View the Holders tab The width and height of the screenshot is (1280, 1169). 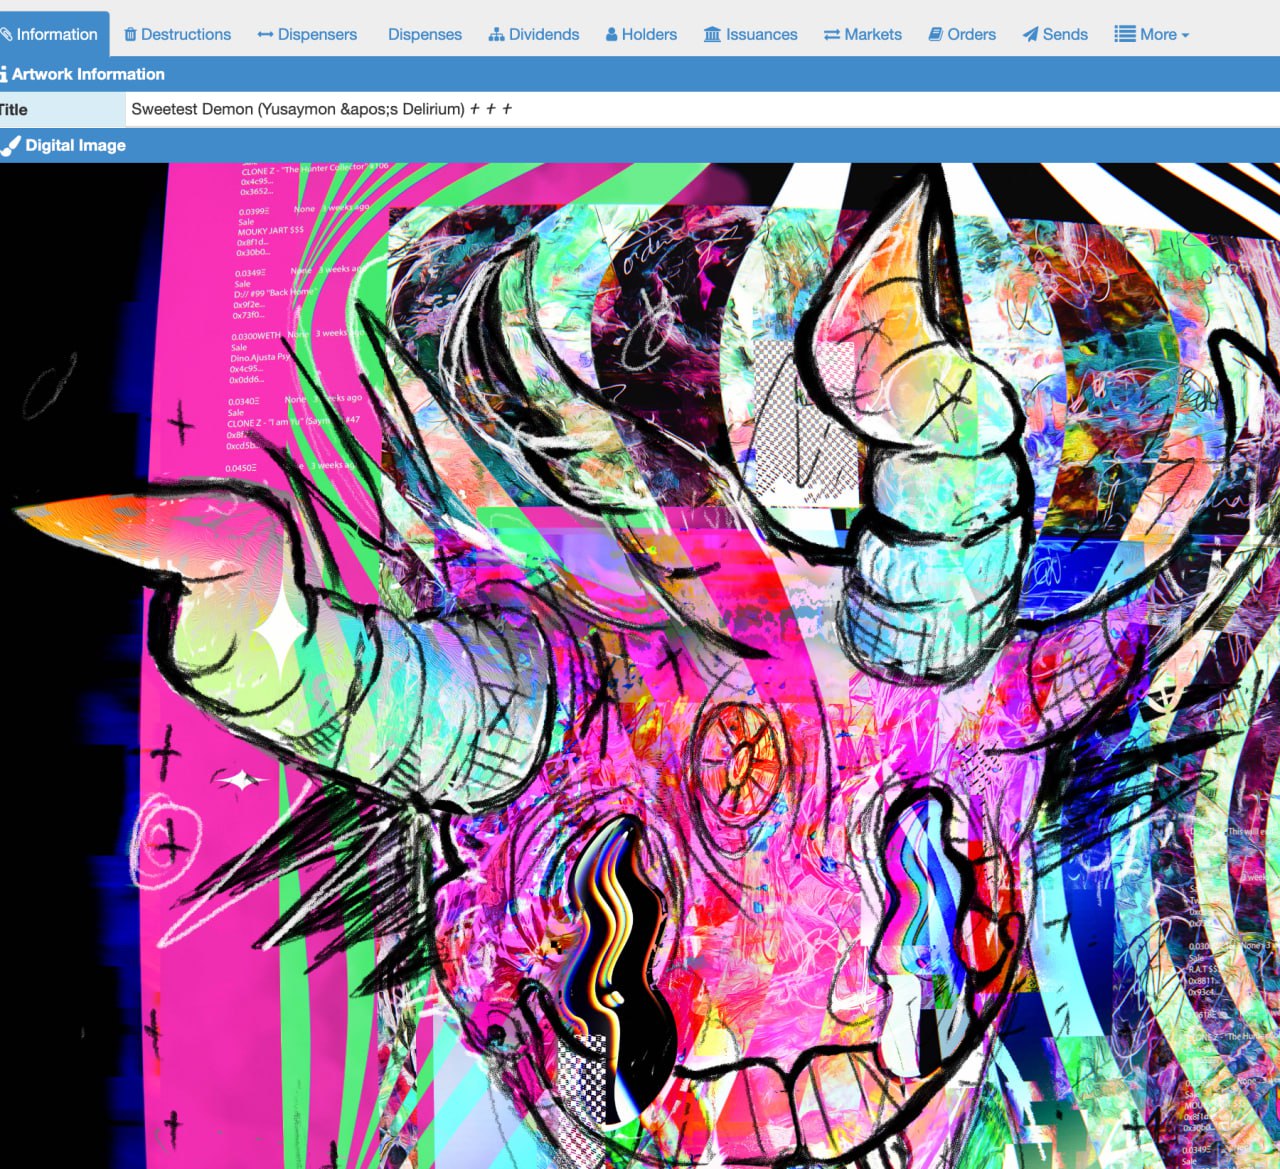[641, 34]
